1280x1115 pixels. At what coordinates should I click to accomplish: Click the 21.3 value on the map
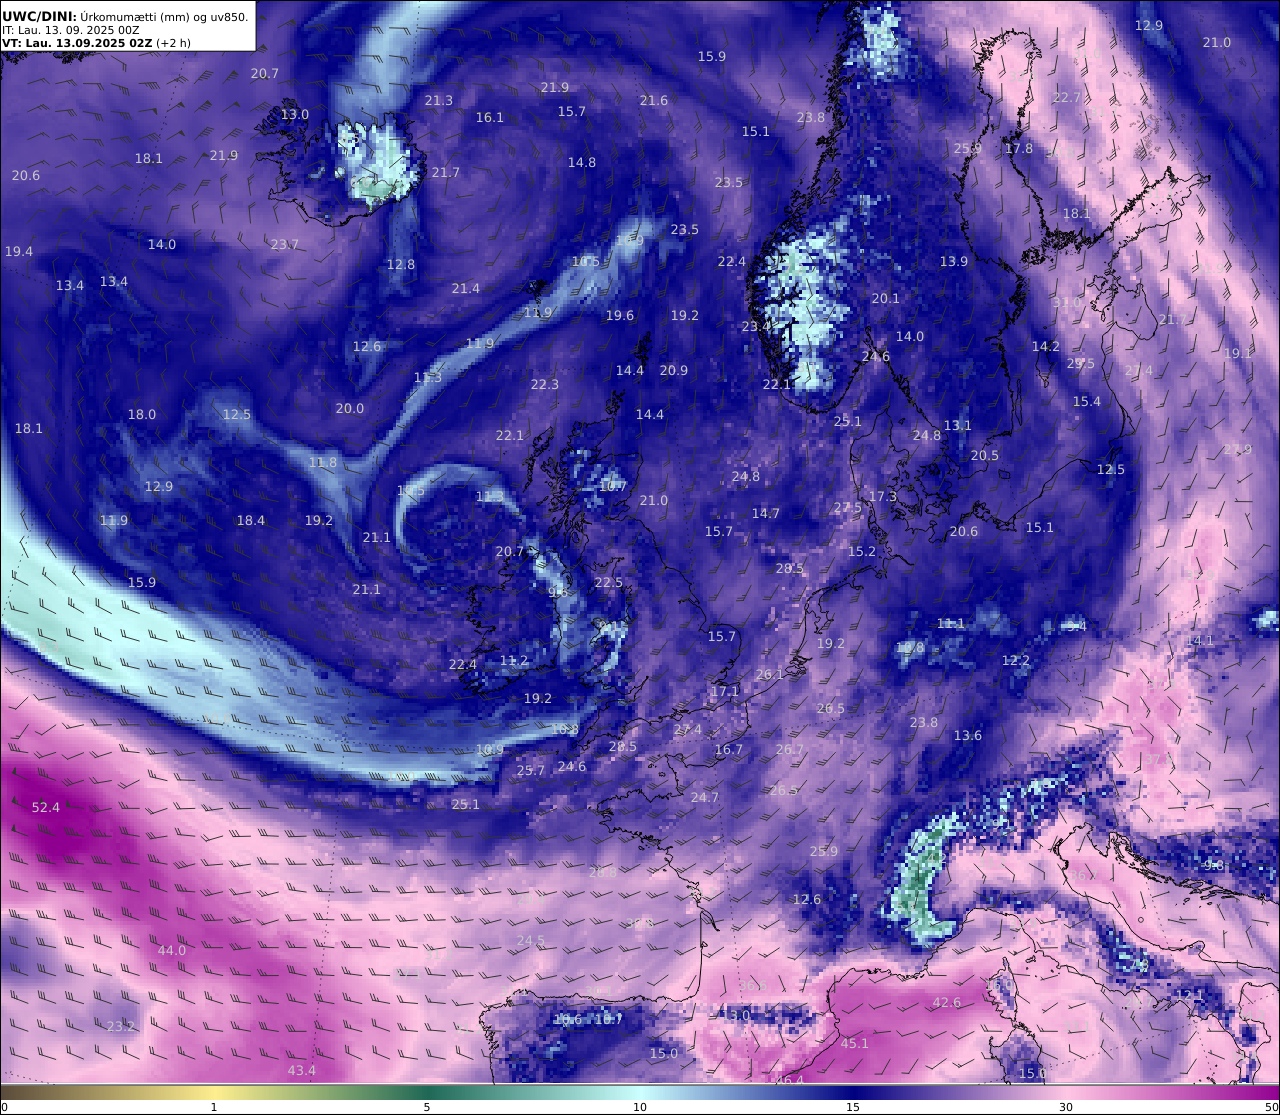pyautogui.click(x=438, y=100)
